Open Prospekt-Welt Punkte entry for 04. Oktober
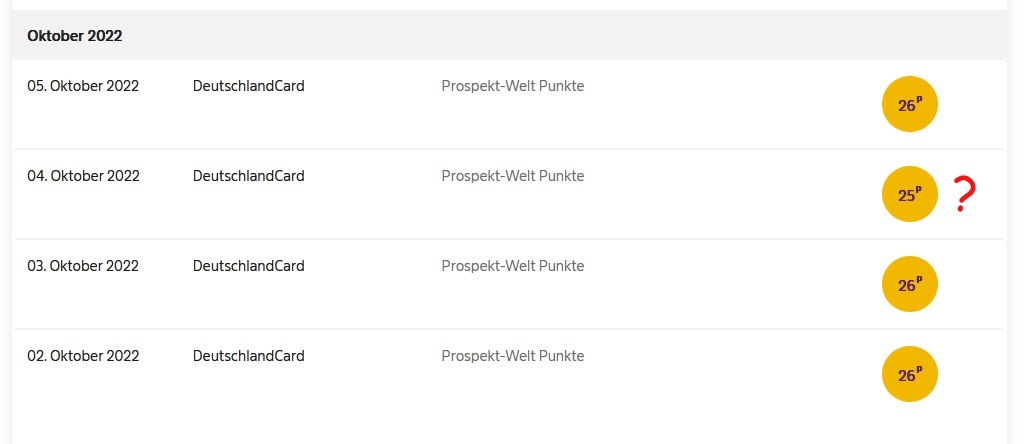Screen dimensions: 1029x444 point(513,176)
